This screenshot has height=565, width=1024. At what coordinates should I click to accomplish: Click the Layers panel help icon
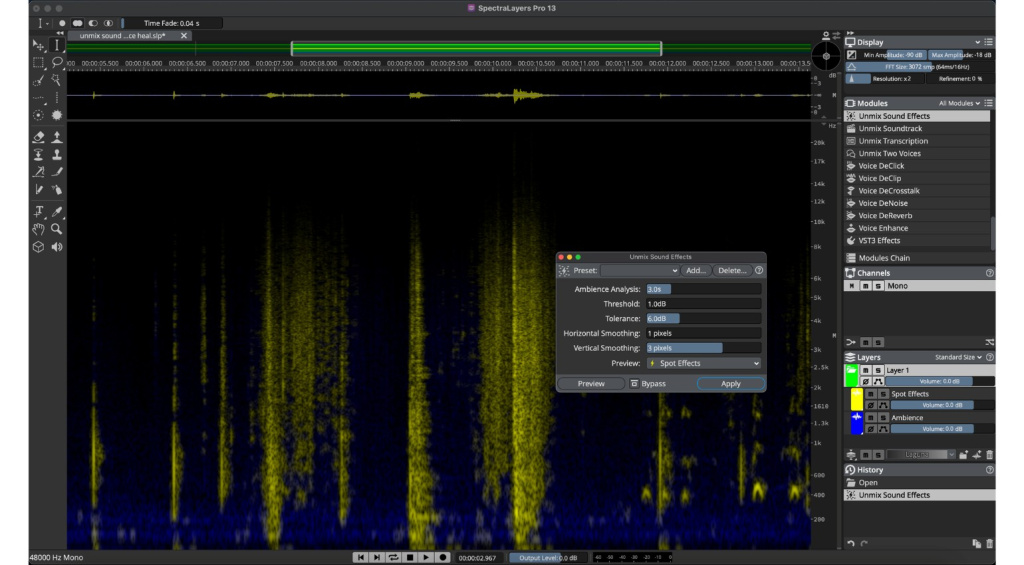[989, 357]
